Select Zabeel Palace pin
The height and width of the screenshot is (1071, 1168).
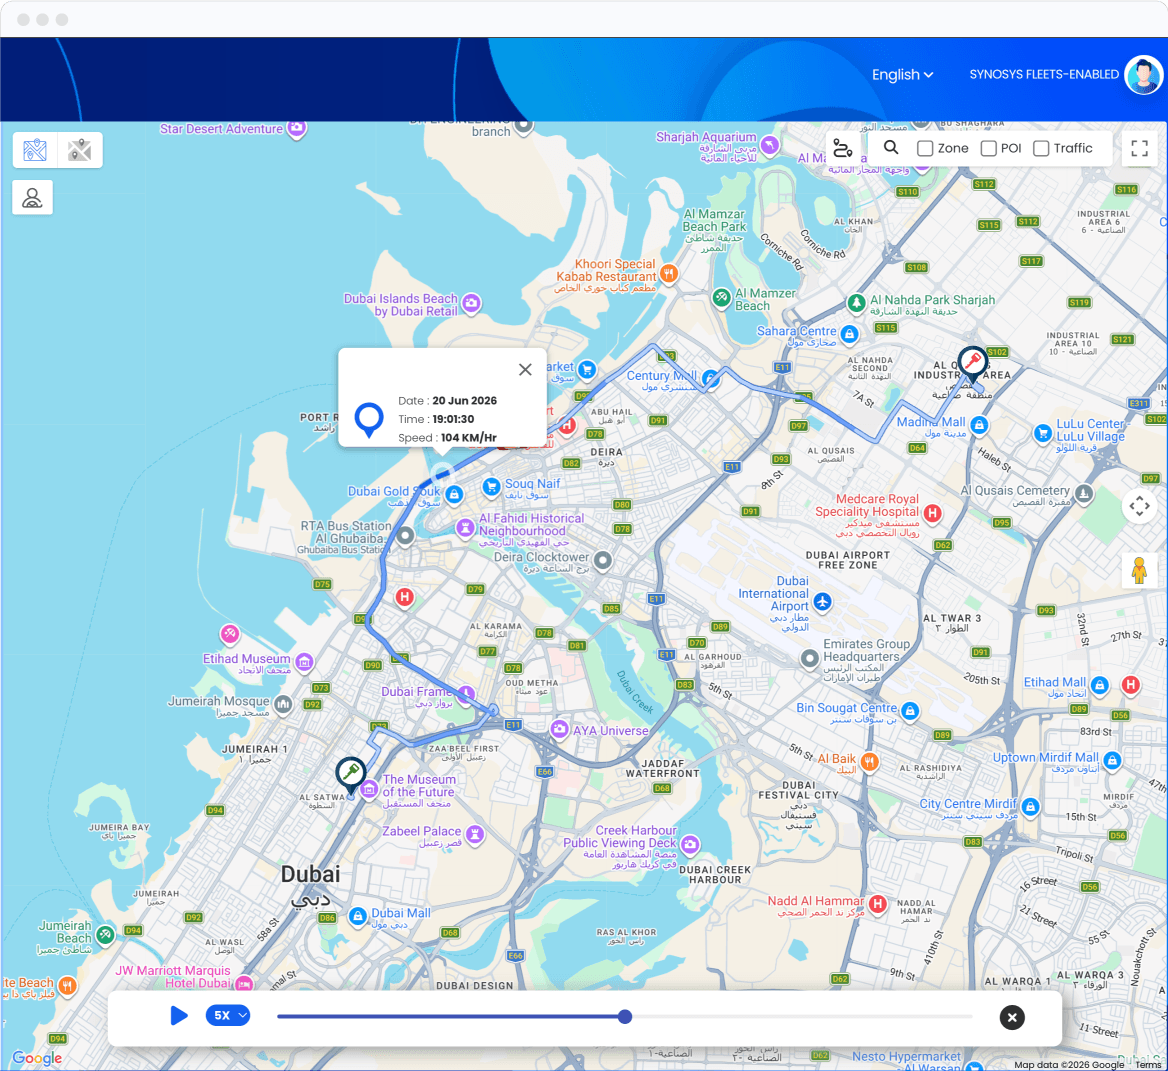475,833
